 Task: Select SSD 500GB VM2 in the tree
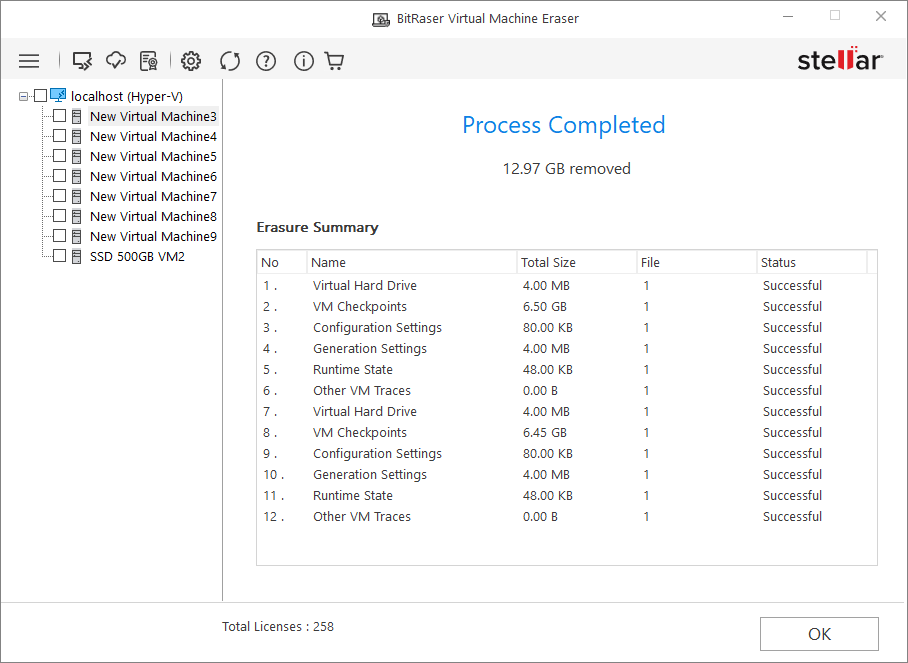pos(137,257)
